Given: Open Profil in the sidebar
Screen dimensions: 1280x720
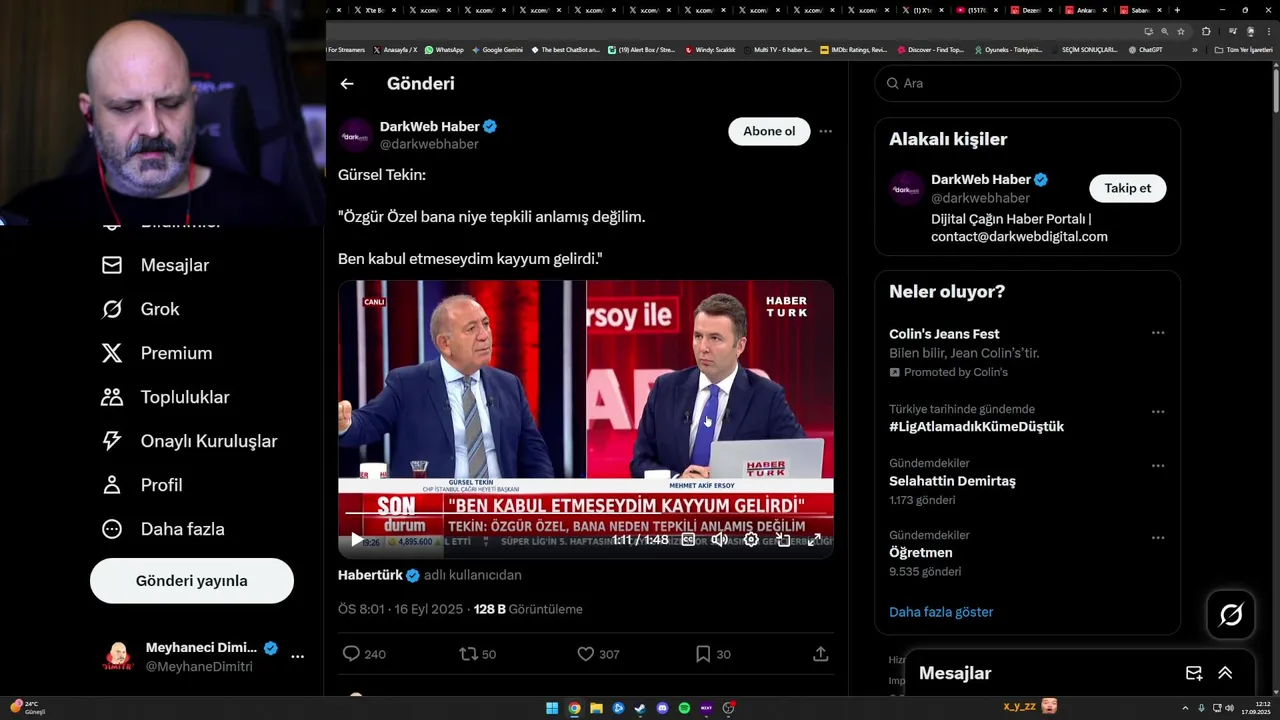Looking at the screenshot, I should coord(141,485).
